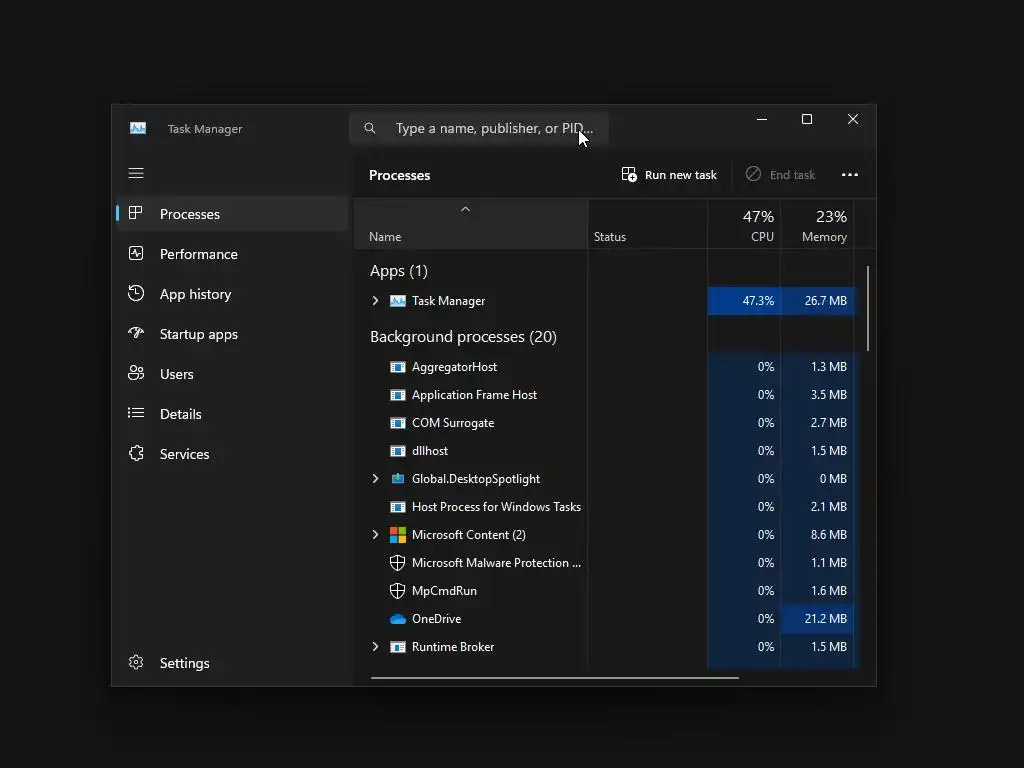Select the Application Frame Host process name
1024x768 pixels.
474,395
